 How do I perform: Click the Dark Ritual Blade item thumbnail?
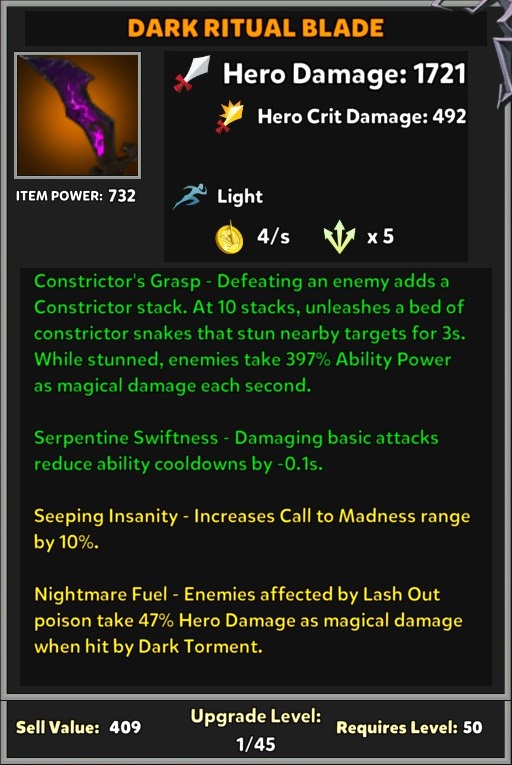pyautogui.click(x=78, y=115)
